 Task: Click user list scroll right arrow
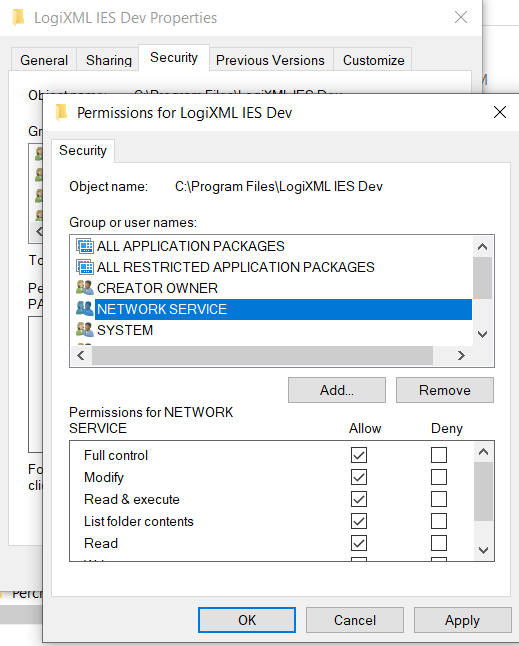click(461, 356)
